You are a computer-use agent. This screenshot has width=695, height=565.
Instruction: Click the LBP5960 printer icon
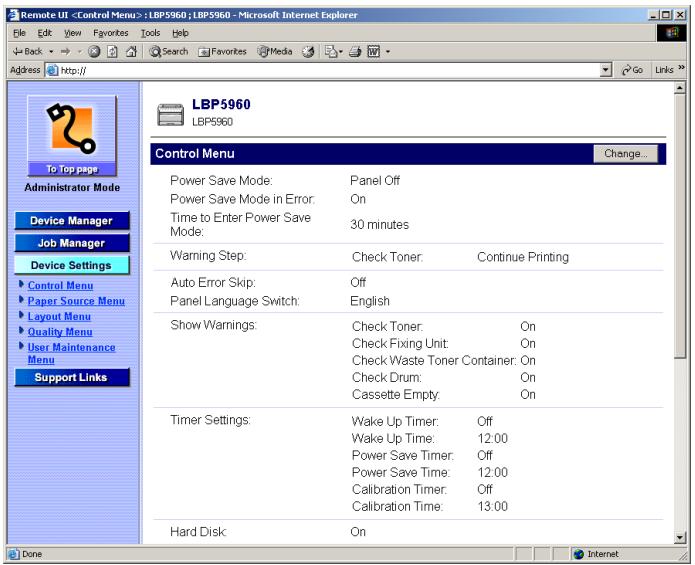click(x=170, y=114)
